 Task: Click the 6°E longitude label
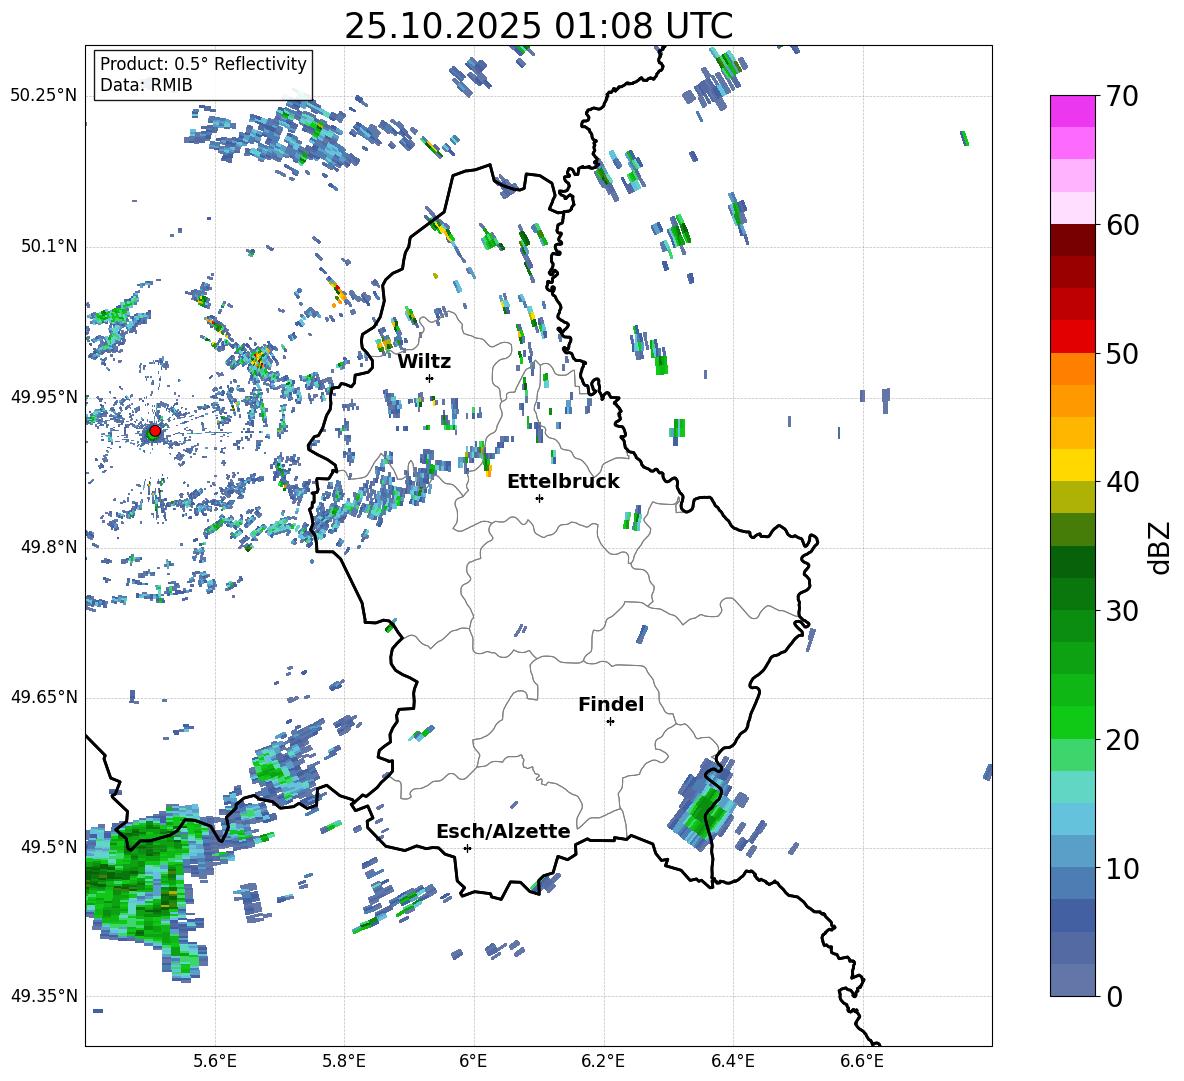(473, 1061)
